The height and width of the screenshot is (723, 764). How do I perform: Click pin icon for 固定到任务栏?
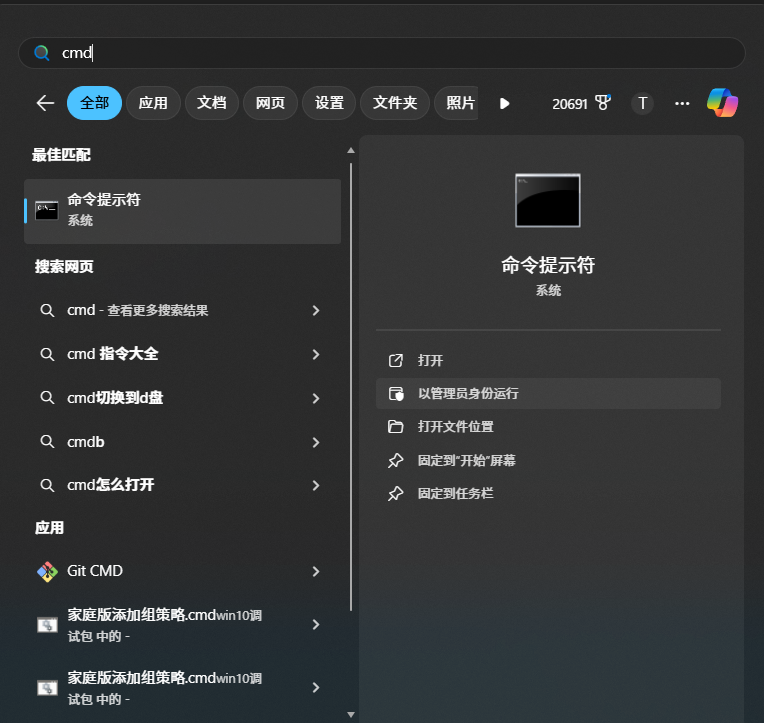pos(396,494)
